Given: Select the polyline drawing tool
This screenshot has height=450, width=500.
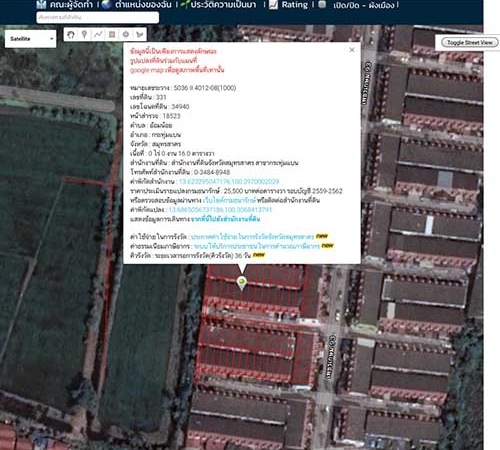Looking at the screenshot, I should pyautogui.click(x=98, y=34).
